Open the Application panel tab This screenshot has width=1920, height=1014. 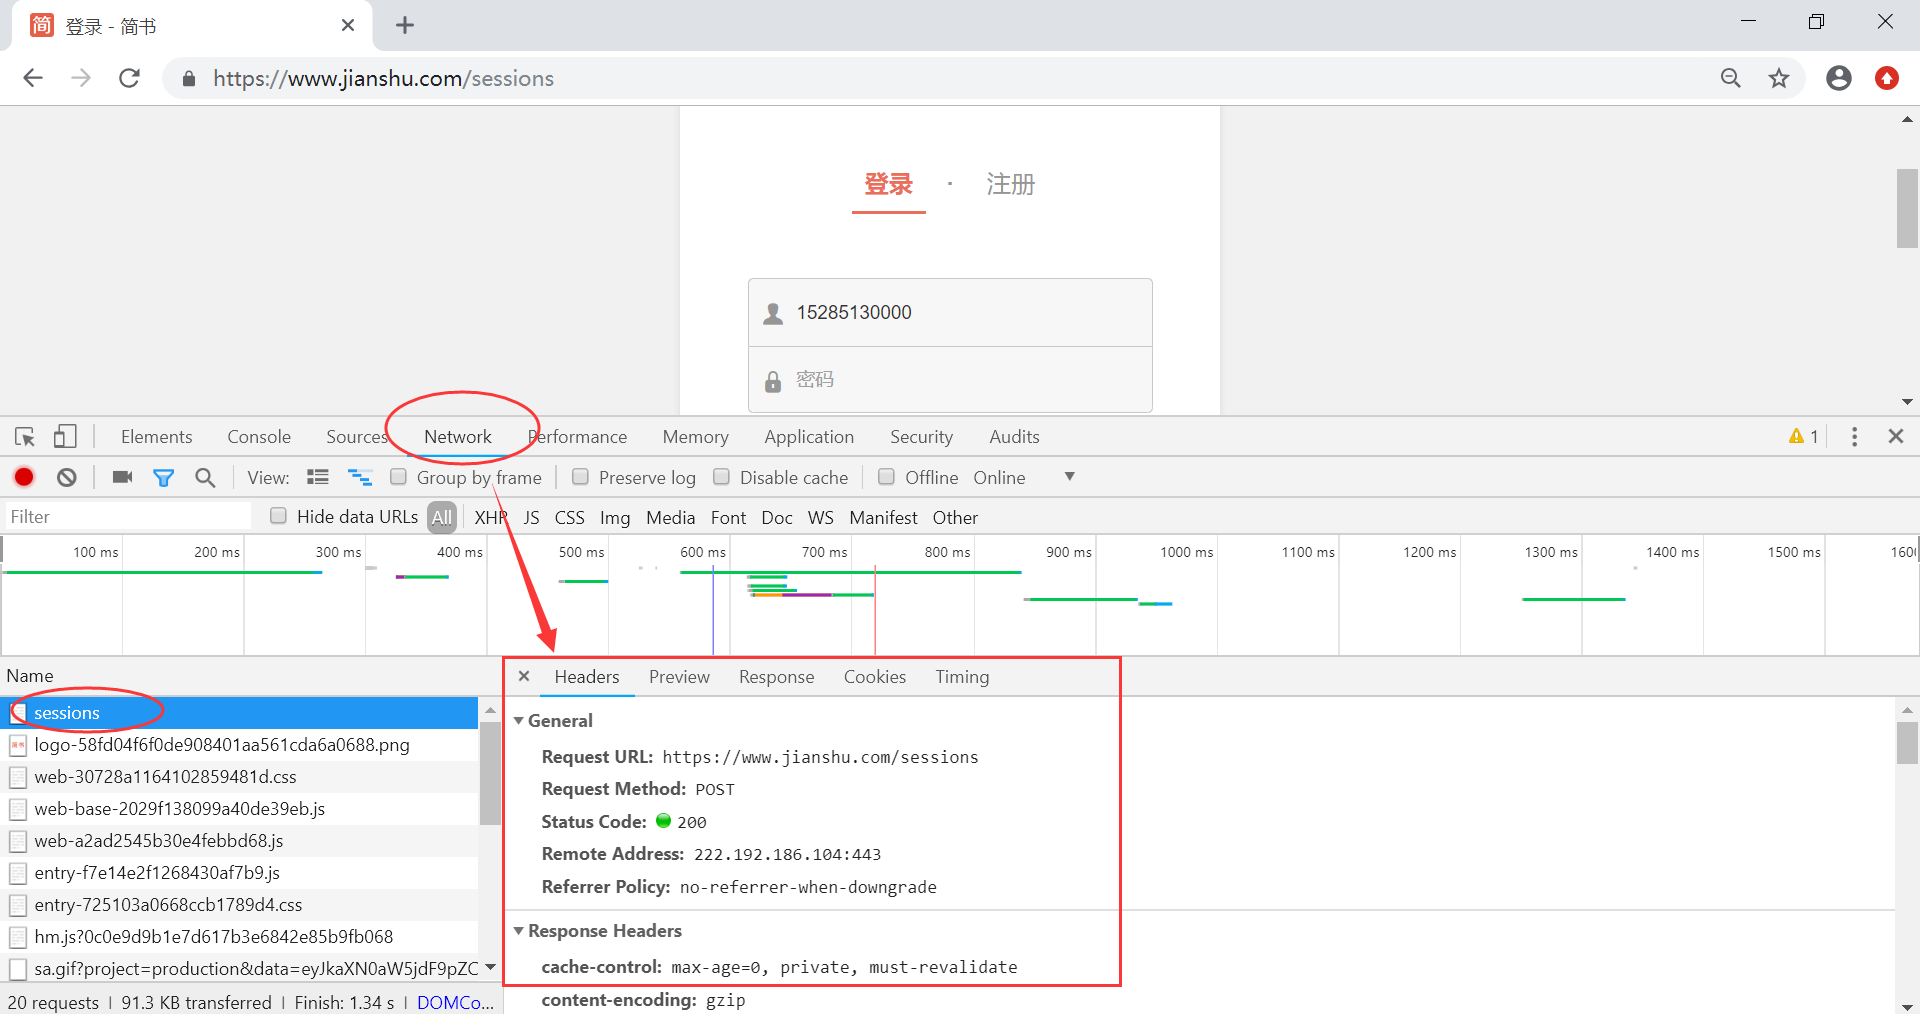click(x=809, y=437)
